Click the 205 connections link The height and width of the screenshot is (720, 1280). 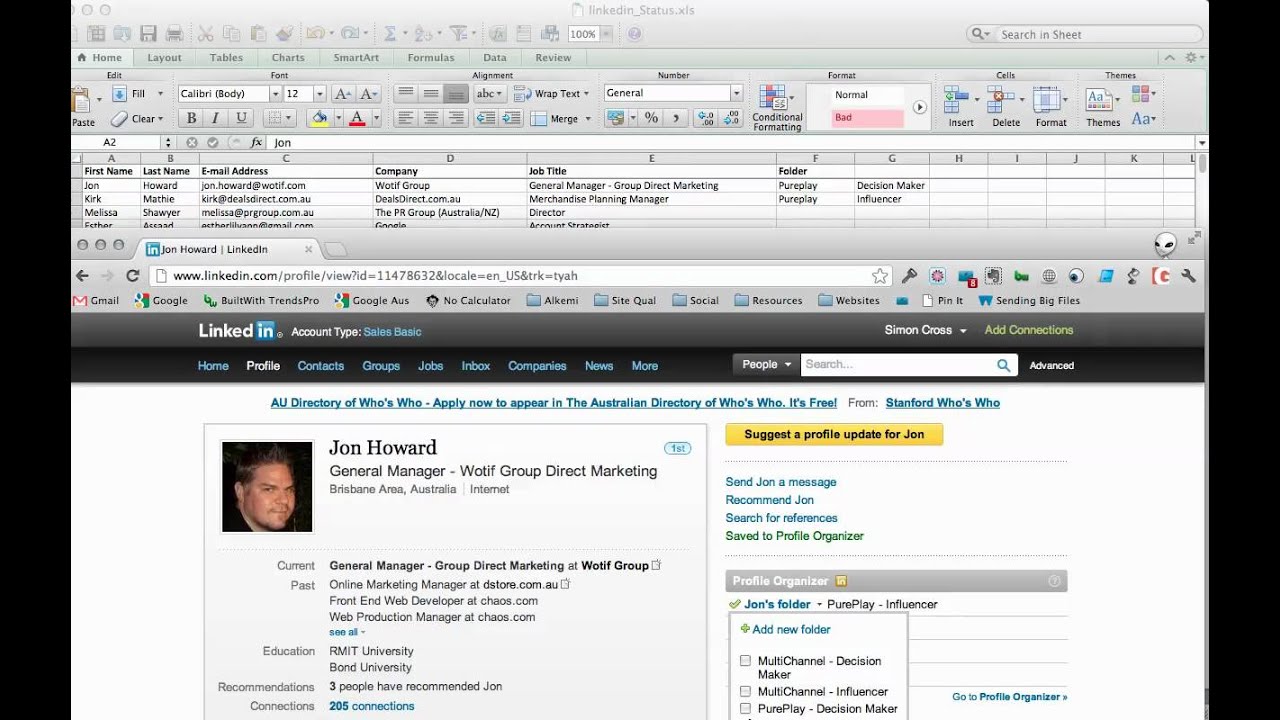click(372, 706)
